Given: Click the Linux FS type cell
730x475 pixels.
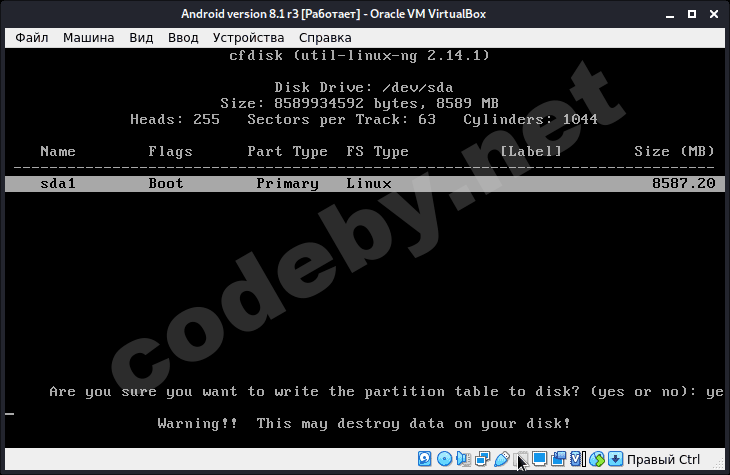Looking at the screenshot, I should pyautogui.click(x=369, y=183).
